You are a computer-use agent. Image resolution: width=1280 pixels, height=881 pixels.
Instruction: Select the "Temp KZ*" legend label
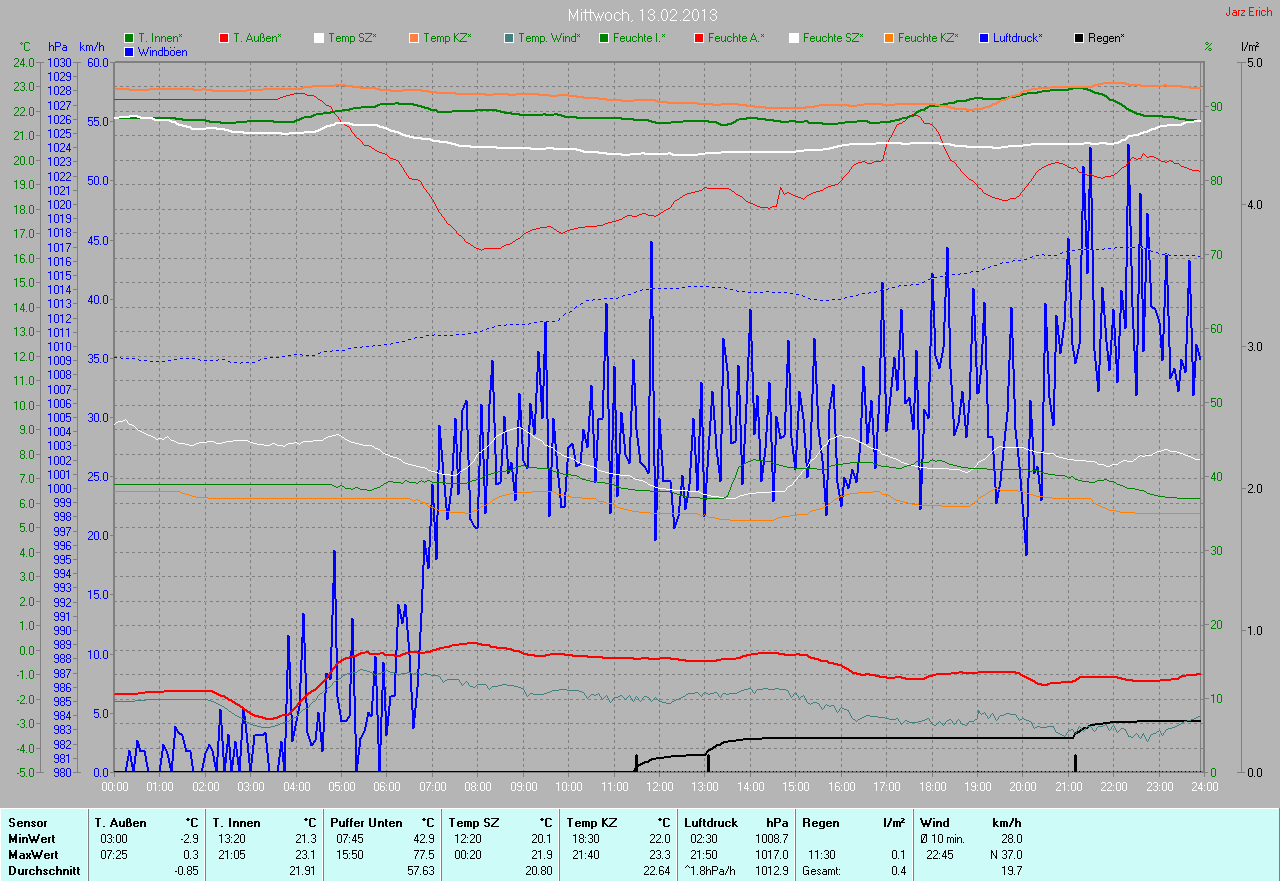click(447, 38)
